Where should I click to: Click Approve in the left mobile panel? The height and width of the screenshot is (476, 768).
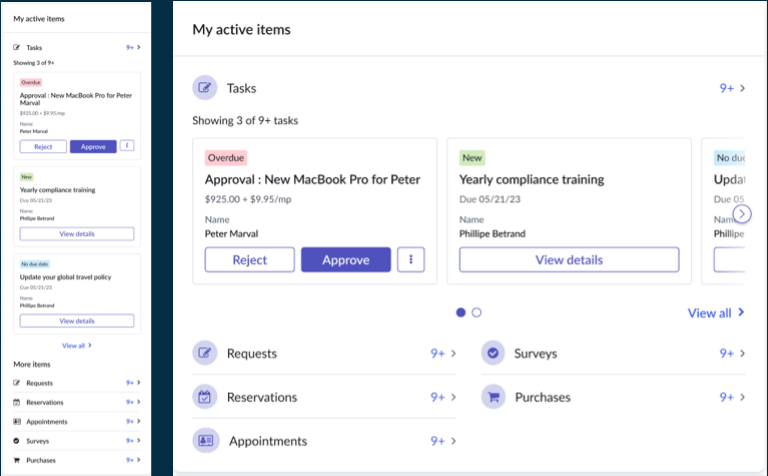[93, 146]
